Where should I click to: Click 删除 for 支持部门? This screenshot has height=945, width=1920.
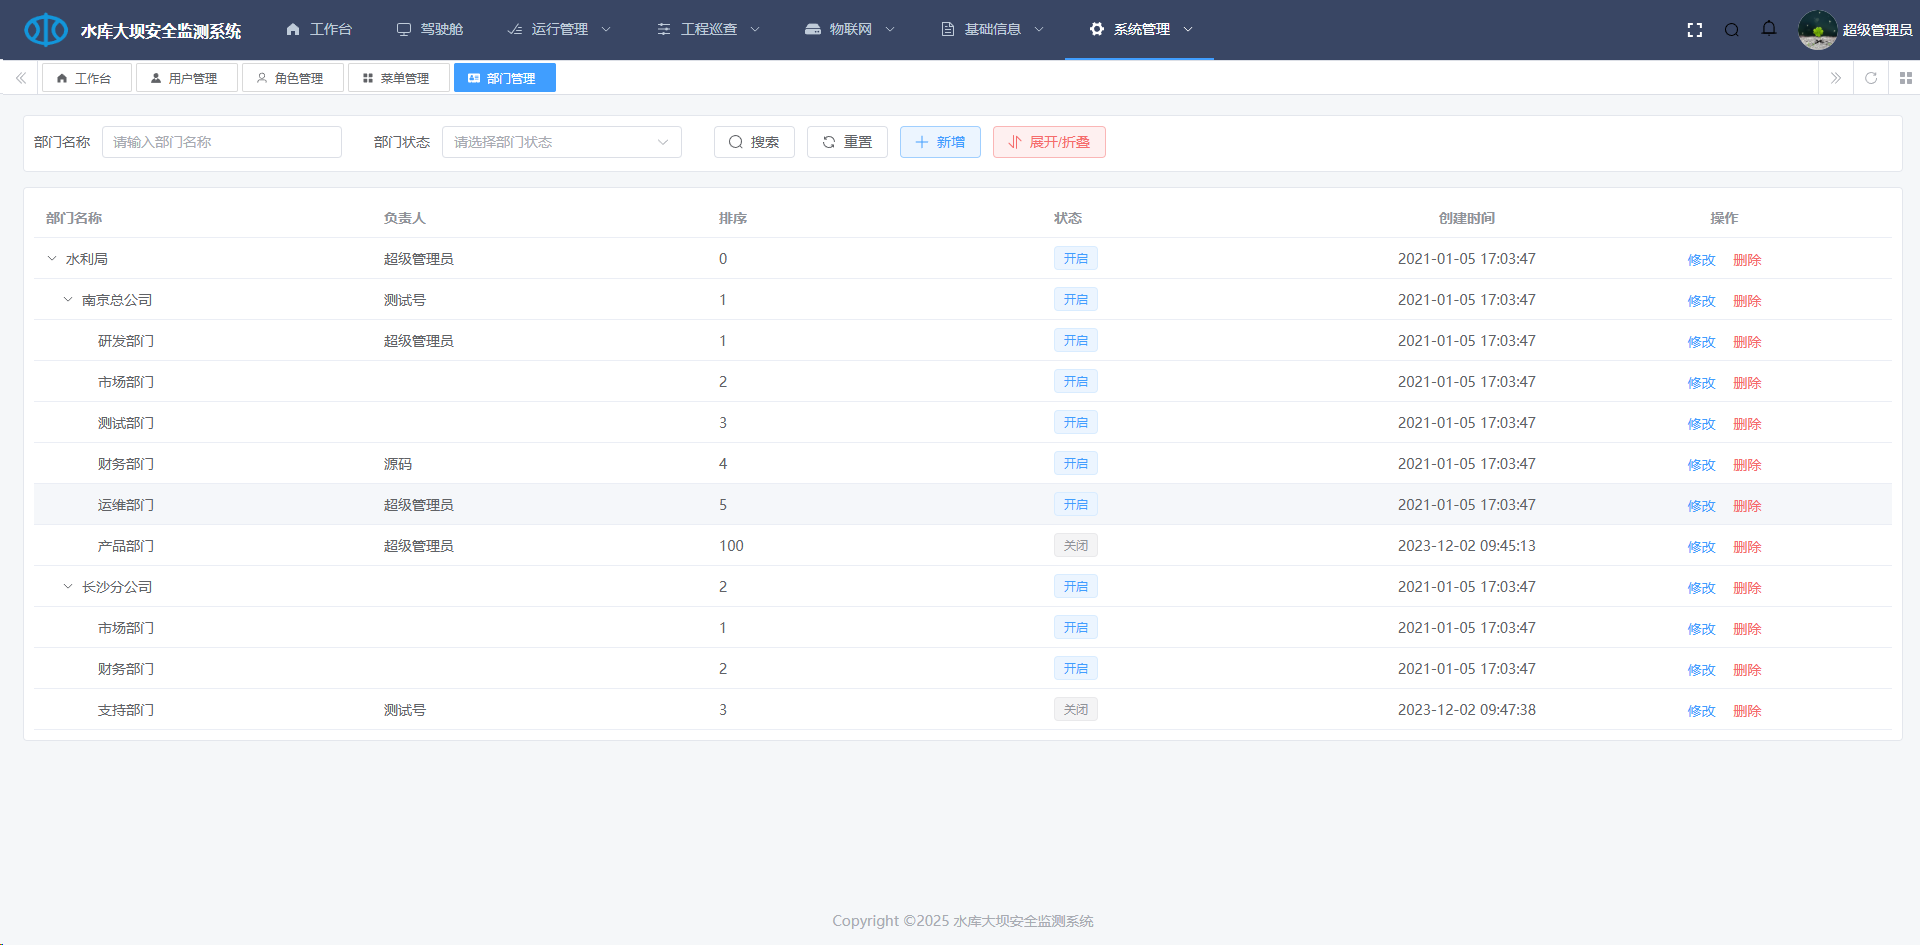(1747, 711)
